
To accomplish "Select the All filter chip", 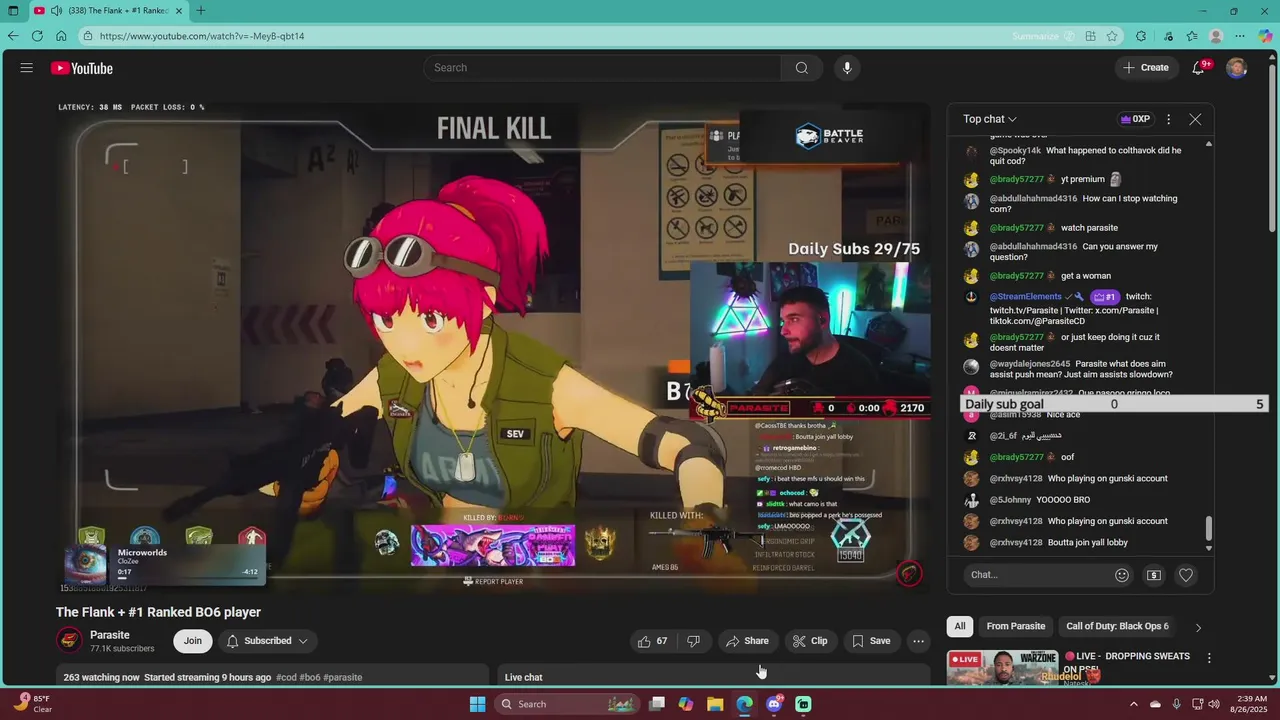I will (960, 626).
